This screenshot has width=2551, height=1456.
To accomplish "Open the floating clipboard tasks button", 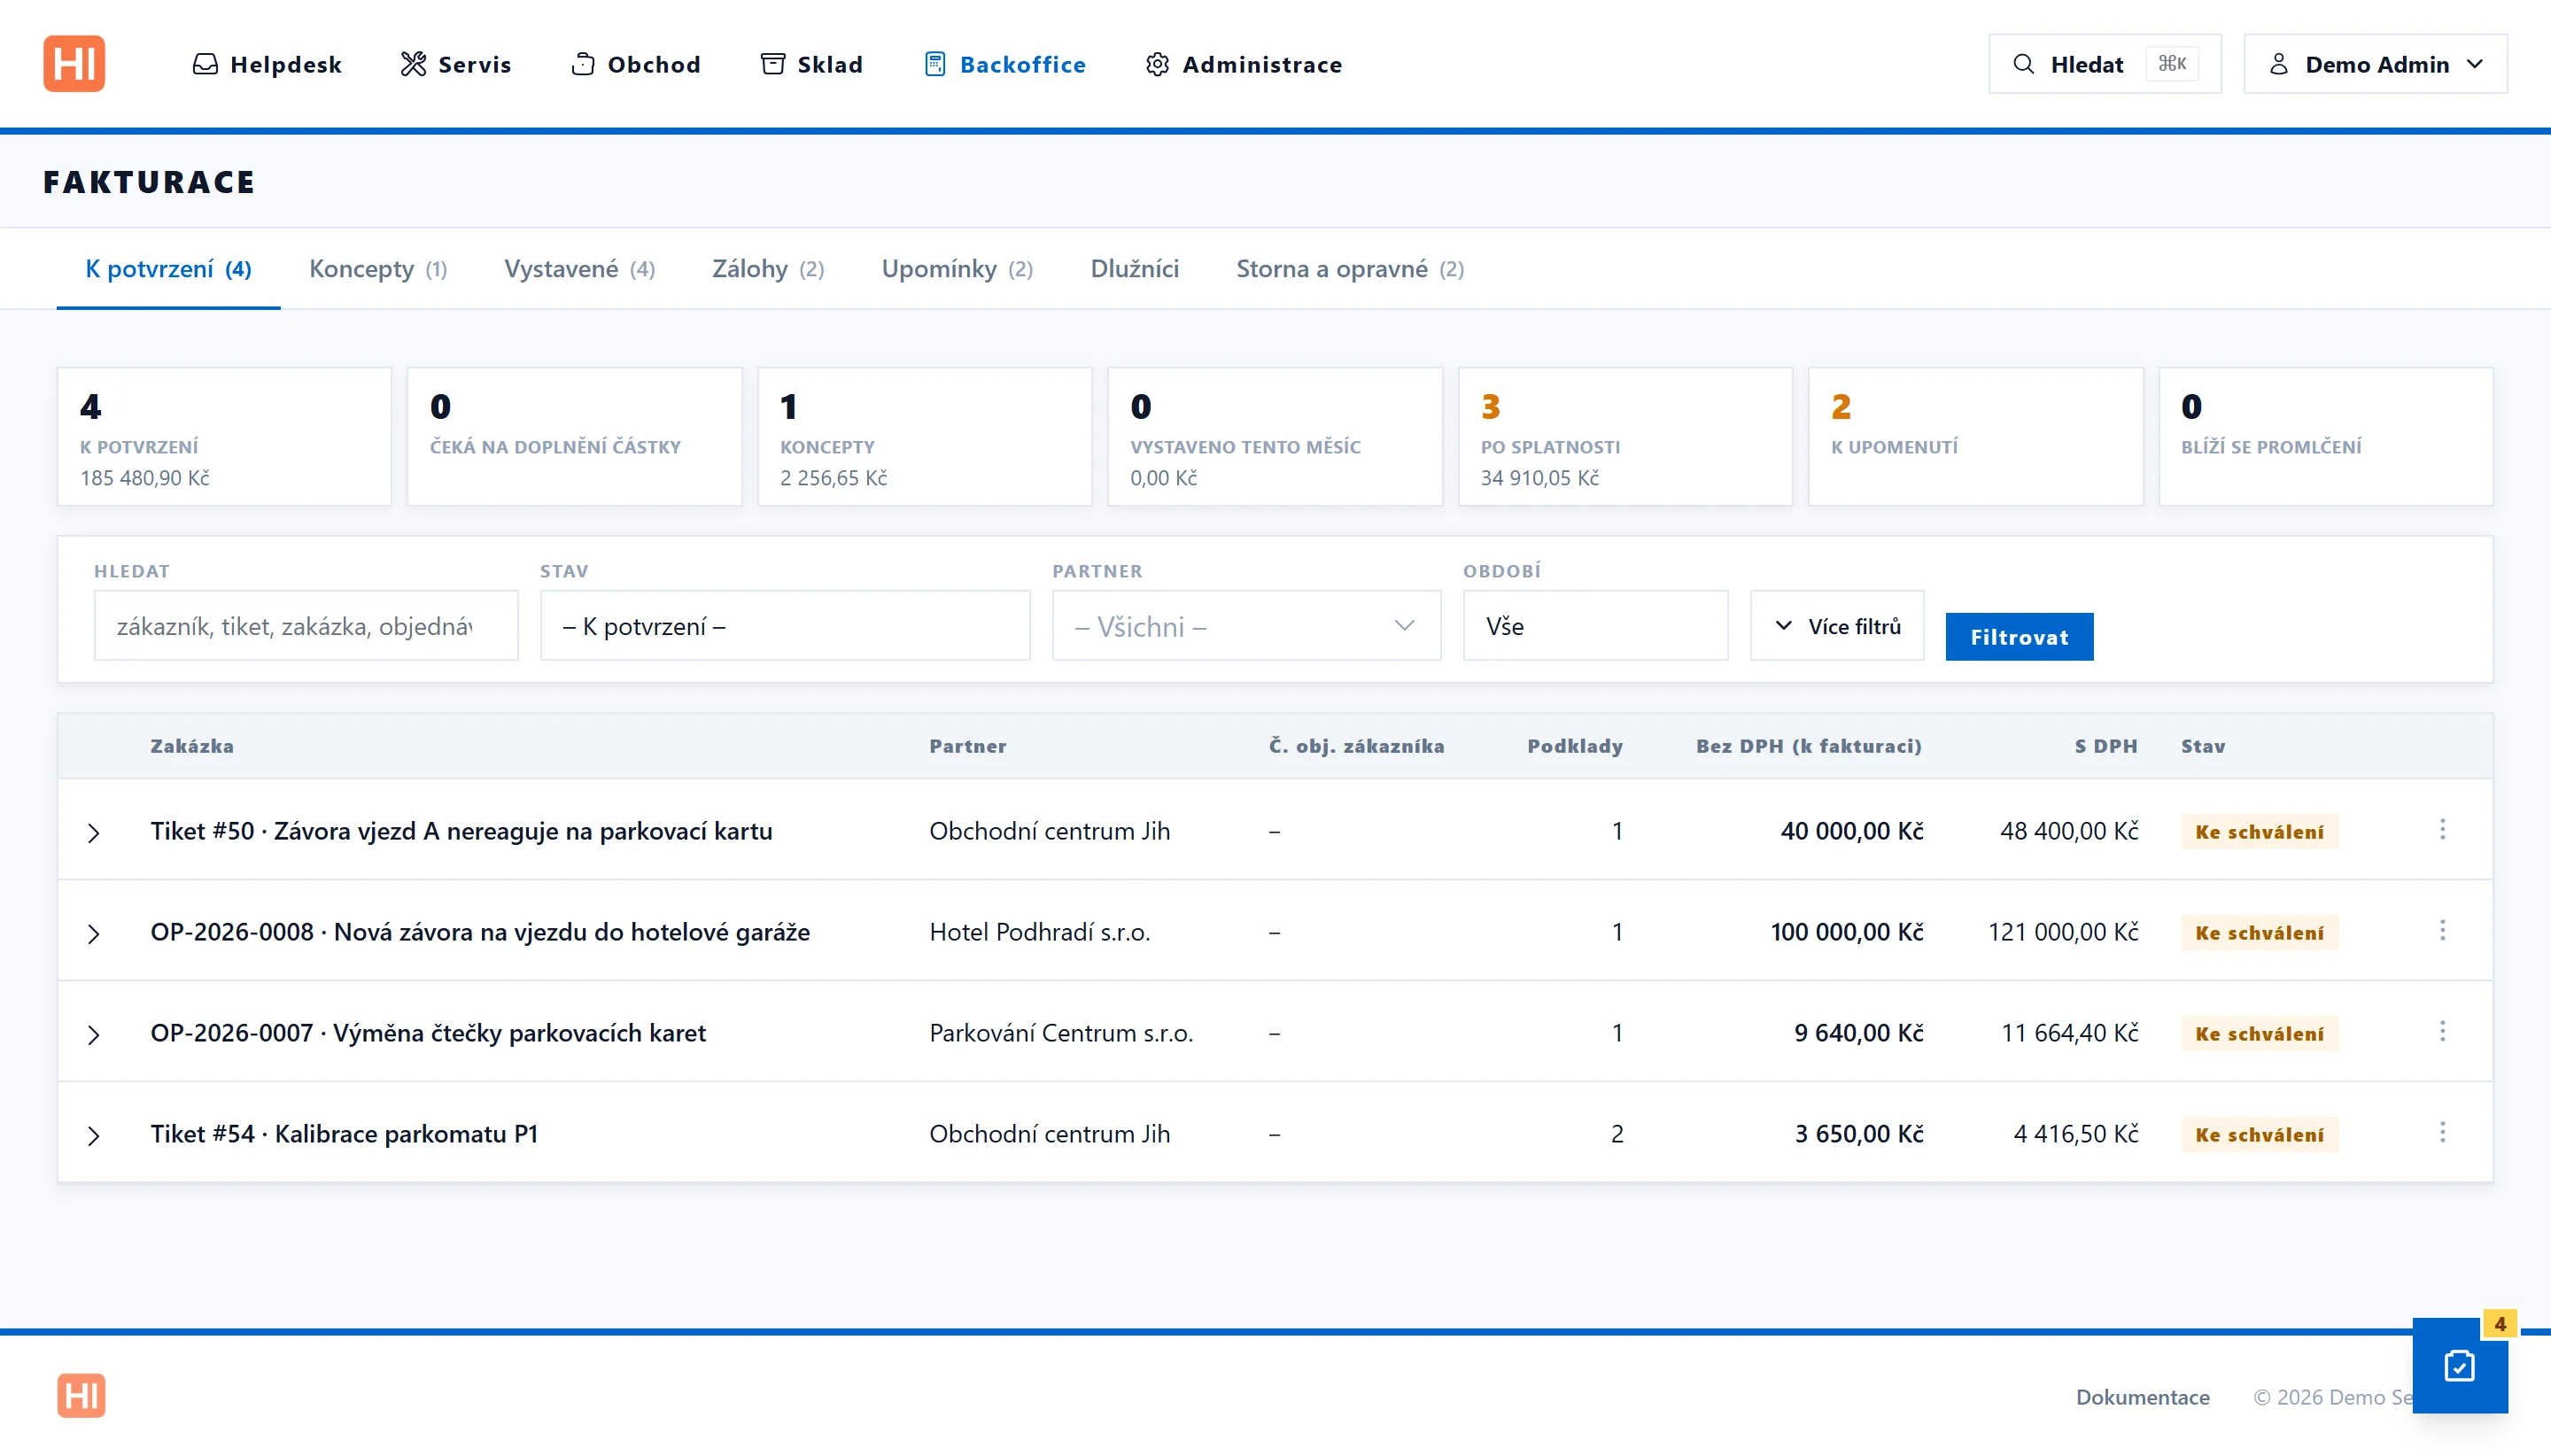I will 2459,1365.
